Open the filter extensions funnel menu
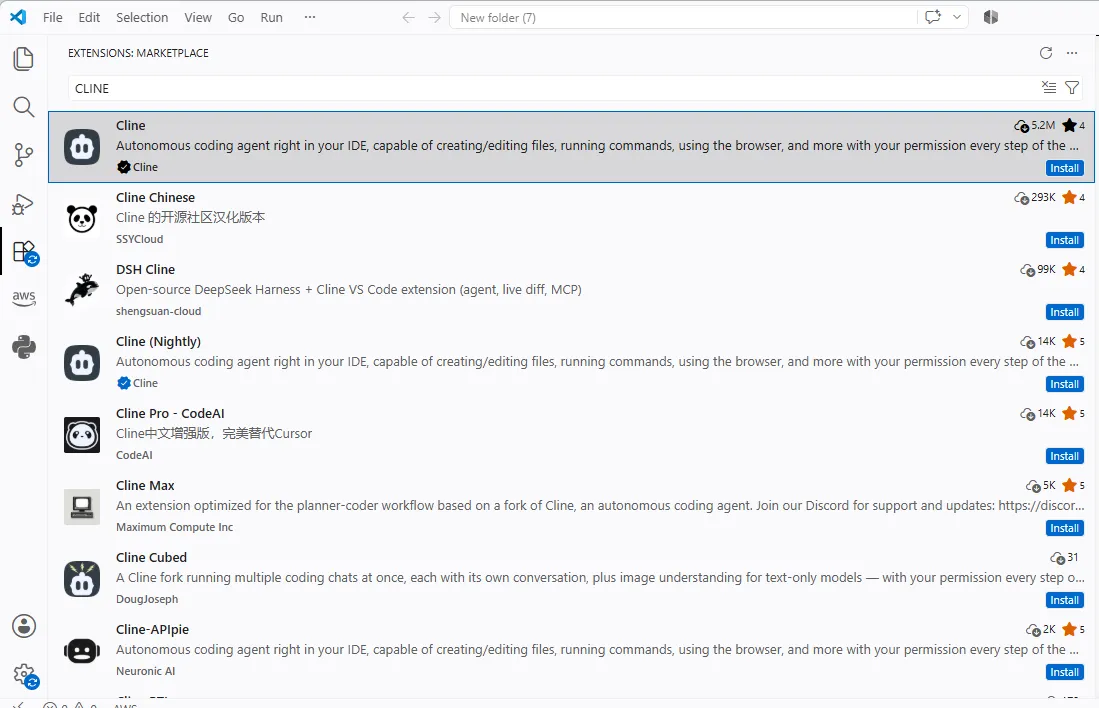Viewport: 1099px width, 708px height. click(x=1072, y=88)
